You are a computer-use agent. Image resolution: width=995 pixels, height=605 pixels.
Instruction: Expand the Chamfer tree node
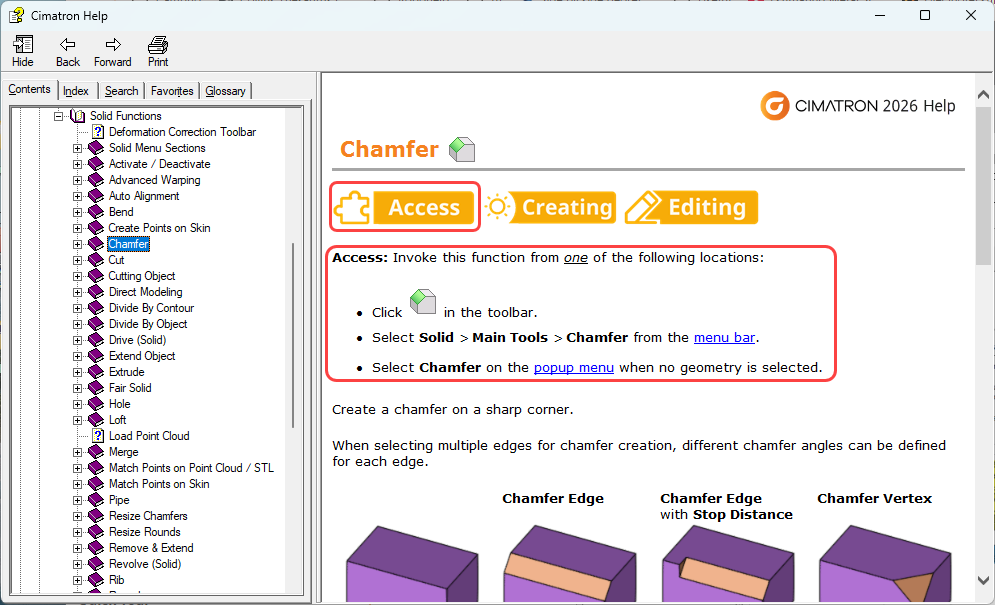click(x=77, y=244)
